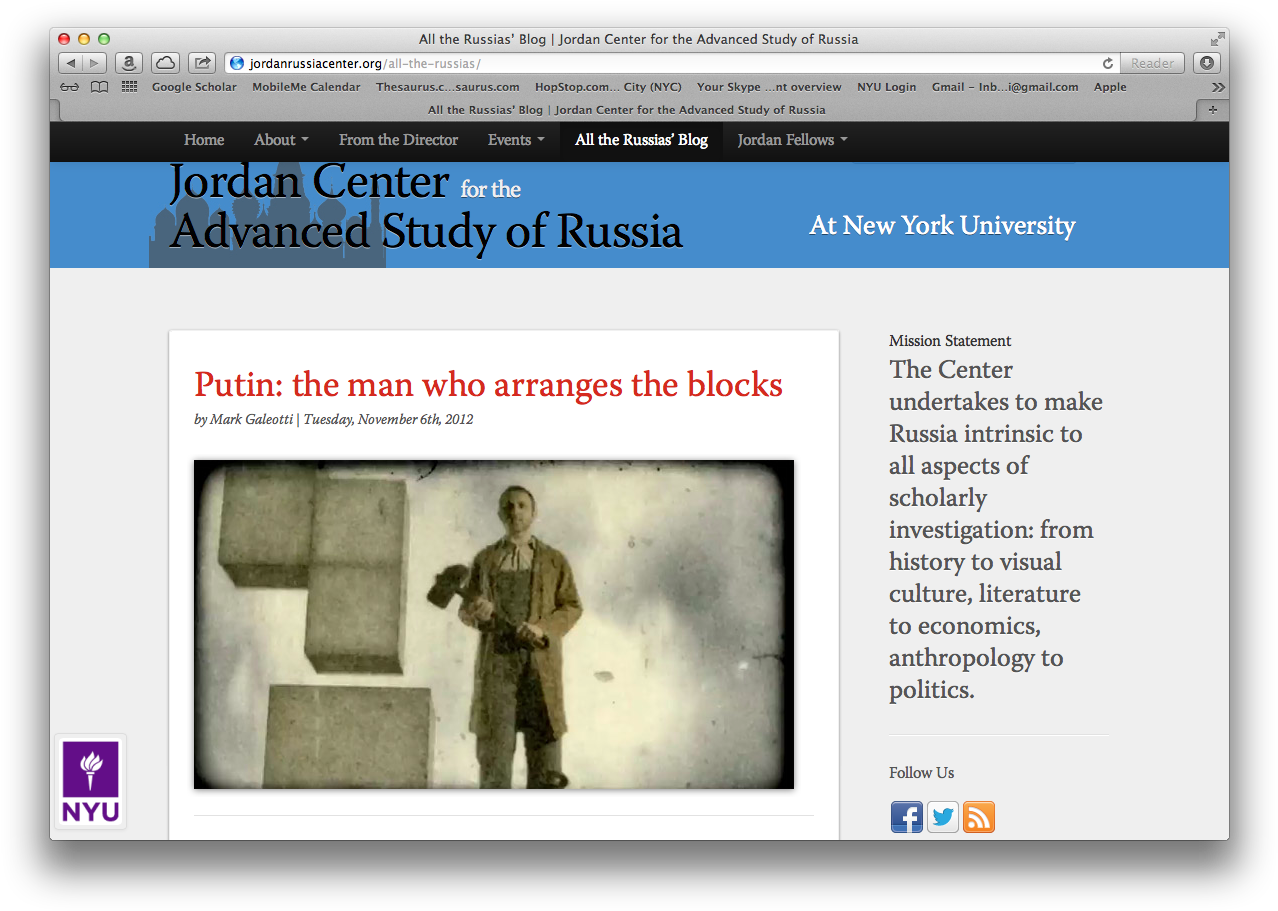Expand the Events dropdown menu
This screenshot has height=911, width=1278.
click(x=515, y=140)
